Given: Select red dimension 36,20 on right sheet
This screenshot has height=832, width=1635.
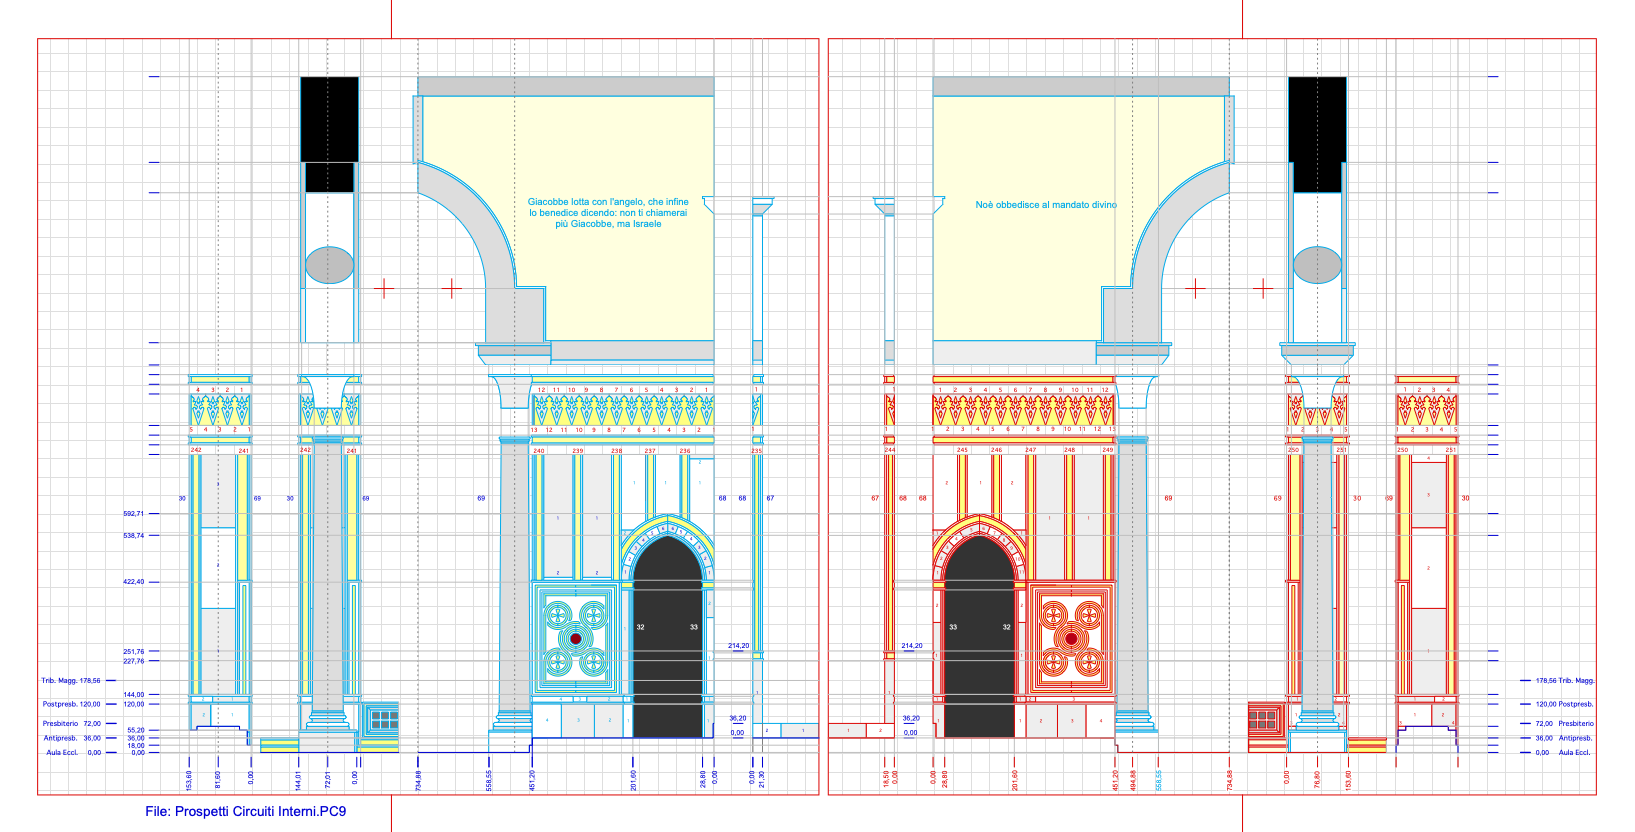Looking at the screenshot, I should [911, 718].
